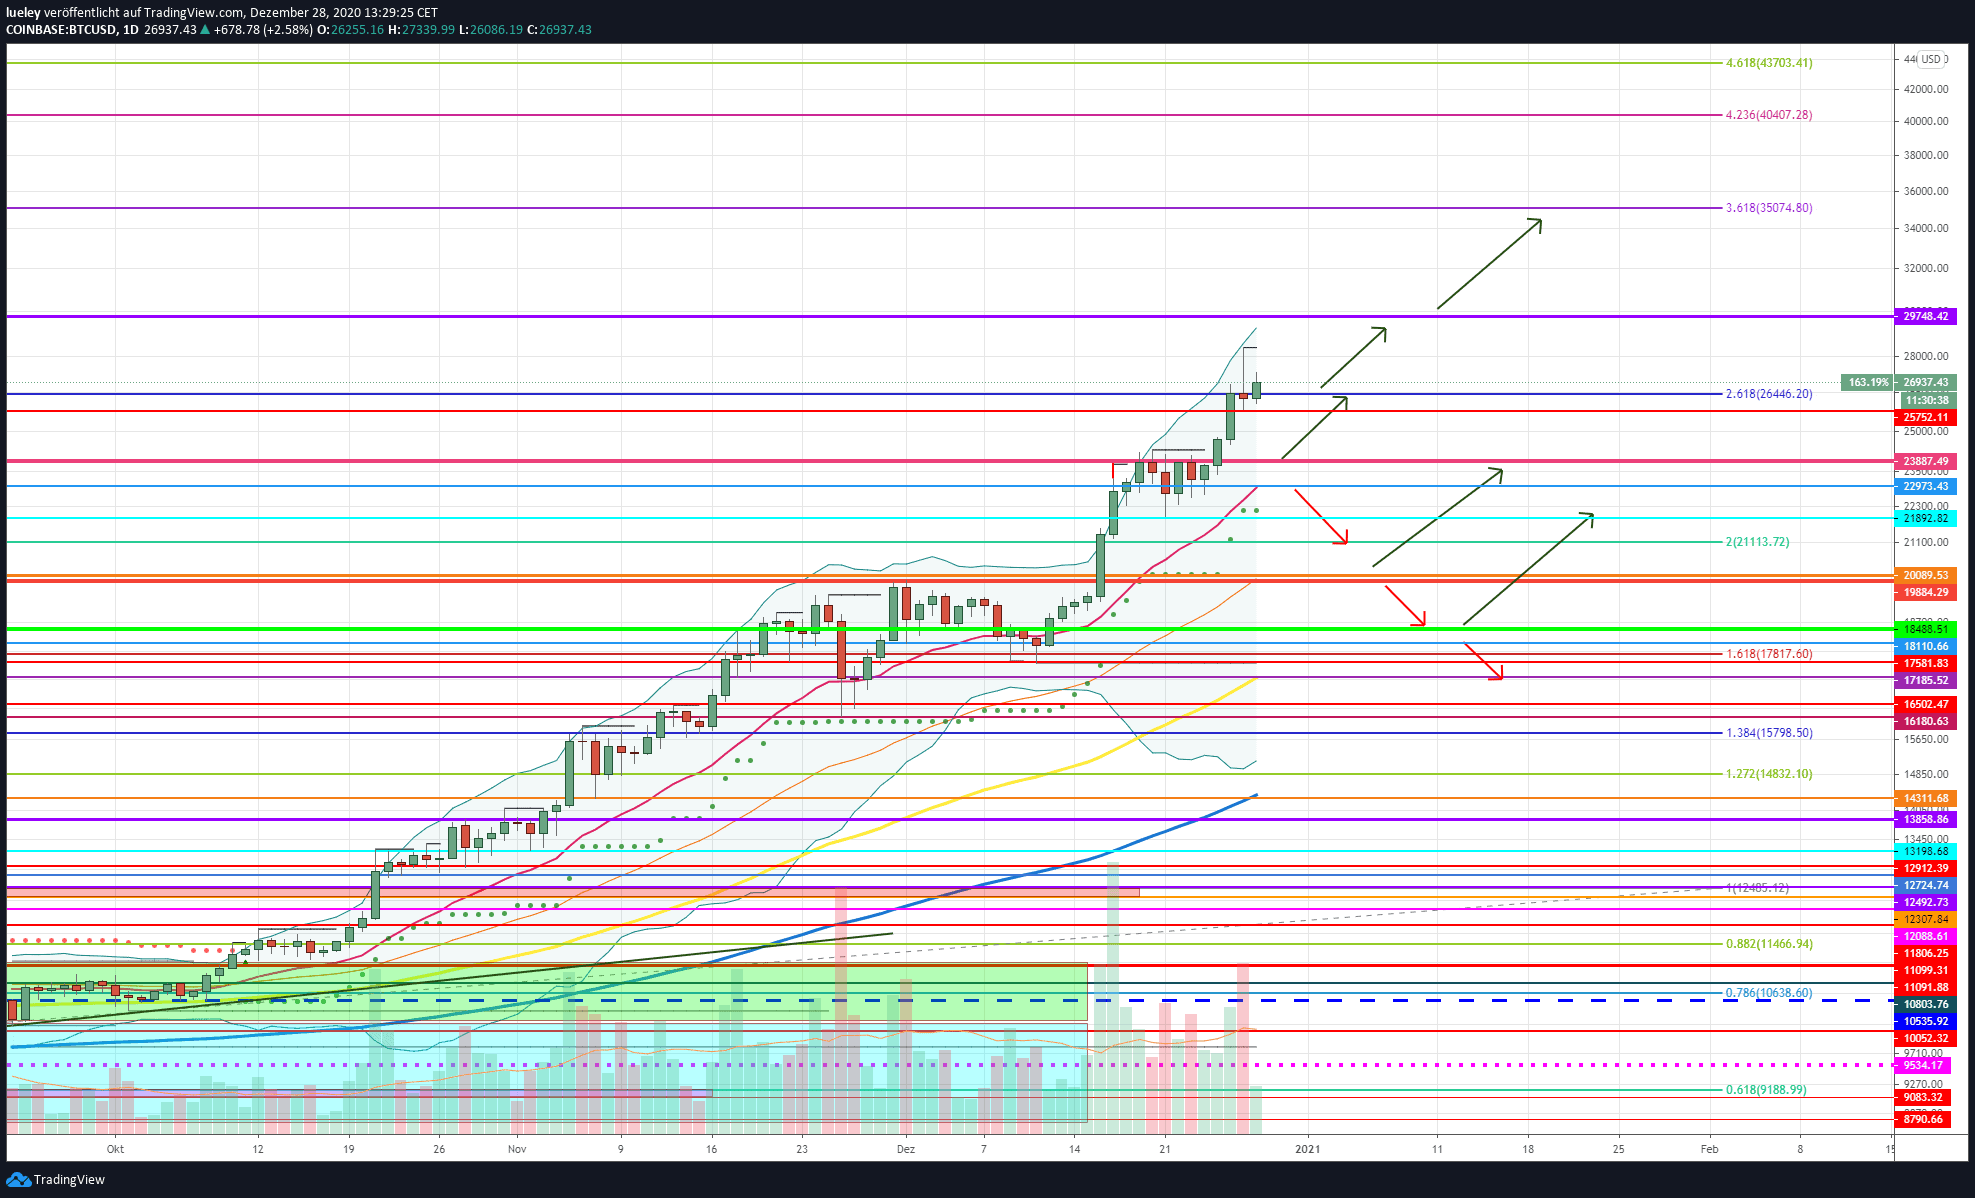Click the 1.384(15798.50) Fibonacci label
This screenshot has width=1975, height=1198.
click(1768, 733)
